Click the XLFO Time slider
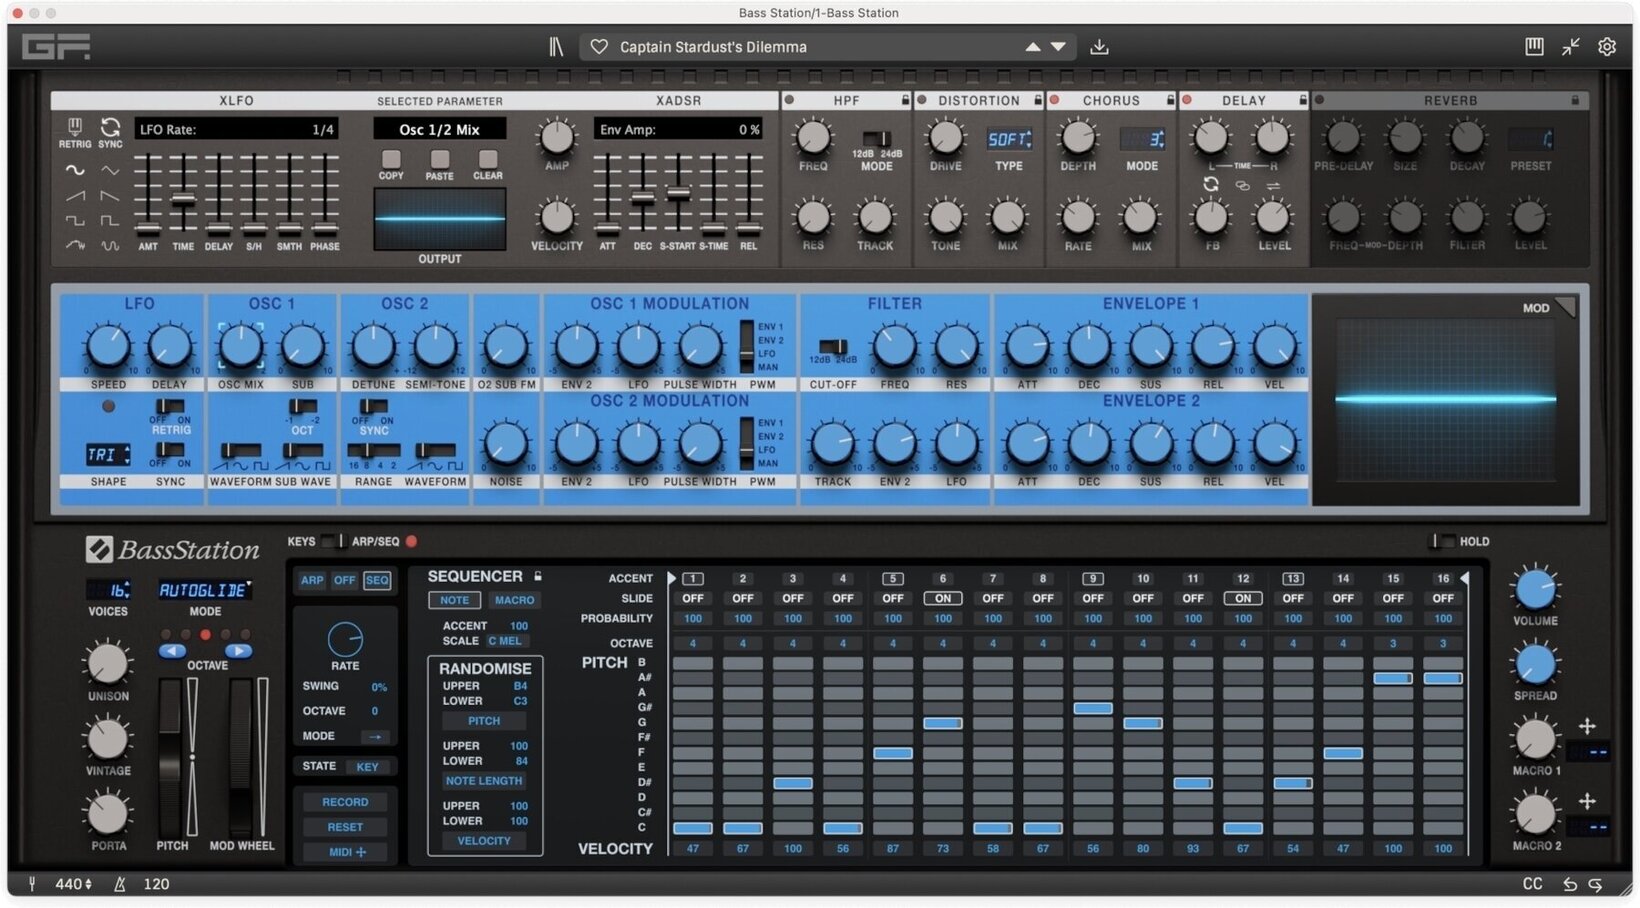1640x908 pixels. [183, 199]
